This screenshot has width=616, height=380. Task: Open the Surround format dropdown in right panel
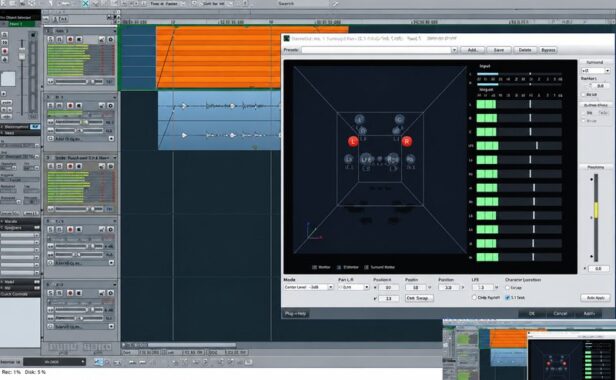(607, 71)
